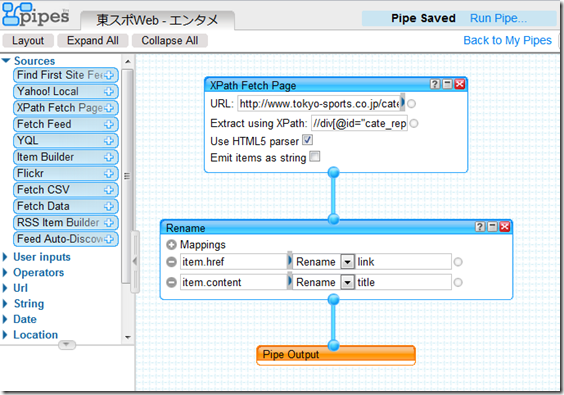Close the XPath Fetch Page module
The height and width of the screenshot is (395, 564).
[x=460, y=84]
